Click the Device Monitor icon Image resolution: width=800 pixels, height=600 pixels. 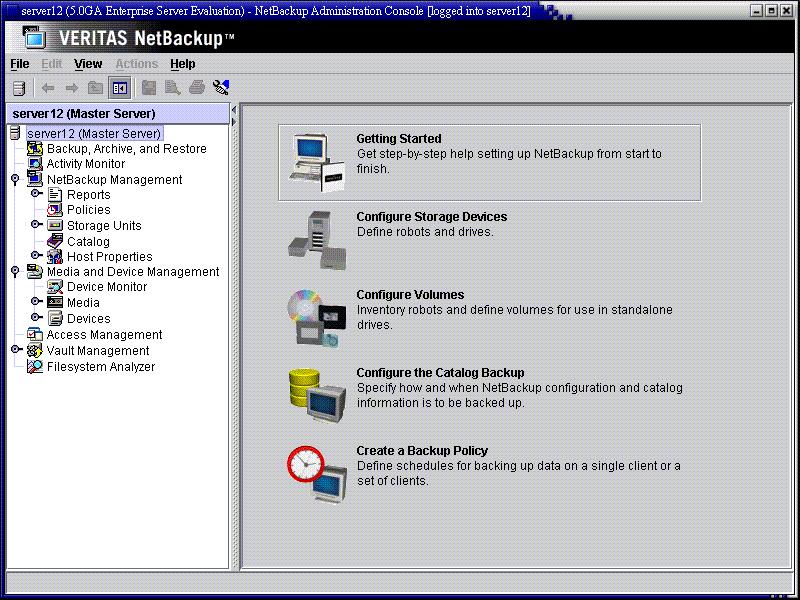pyautogui.click(x=55, y=287)
